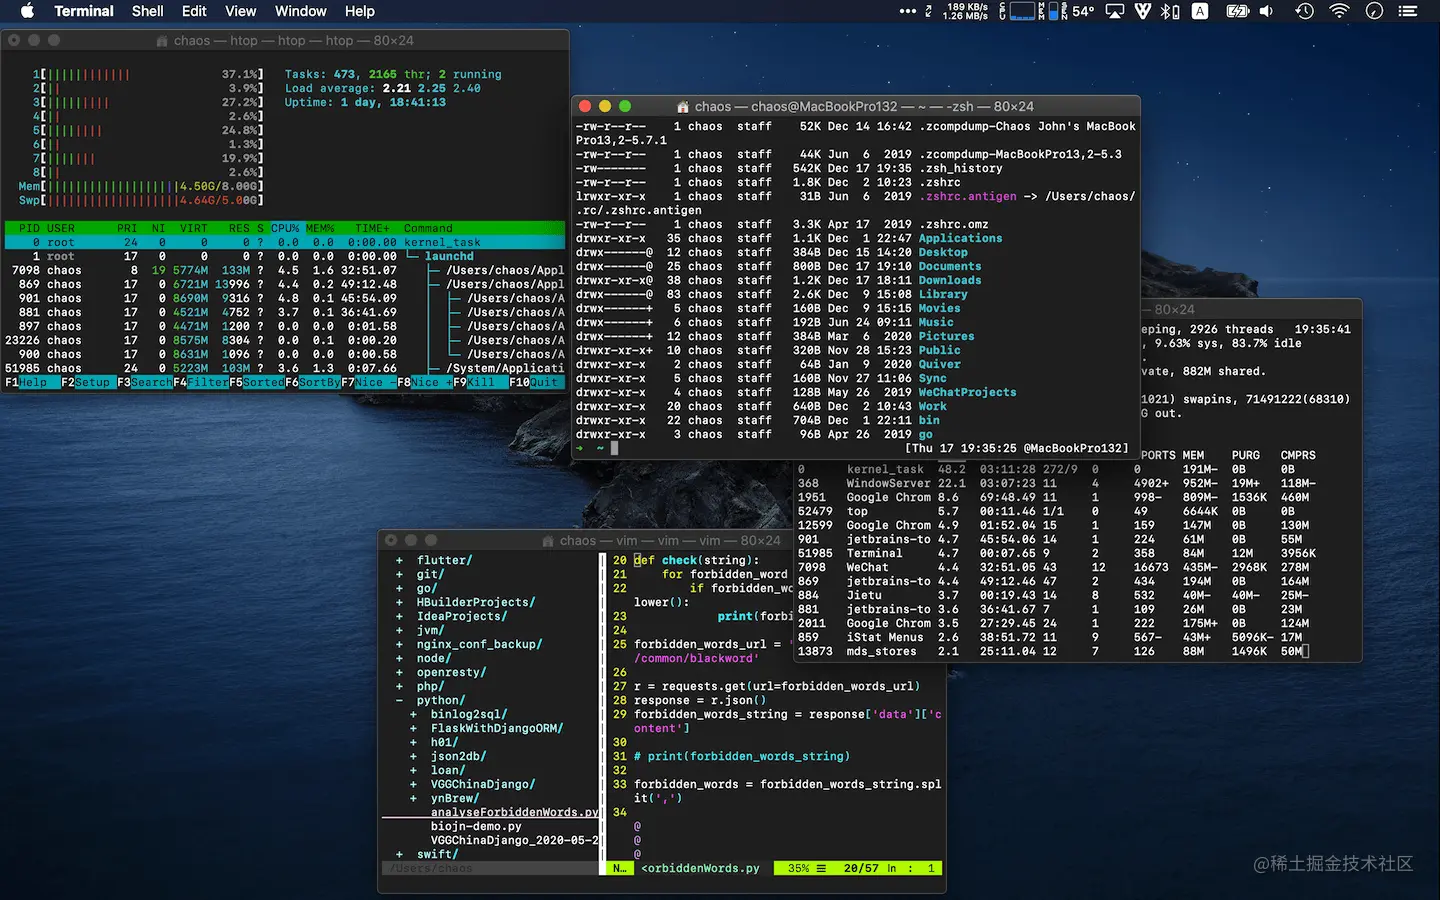Sort htop by MEM% column header
Viewport: 1440px width, 900px height.
click(320, 228)
